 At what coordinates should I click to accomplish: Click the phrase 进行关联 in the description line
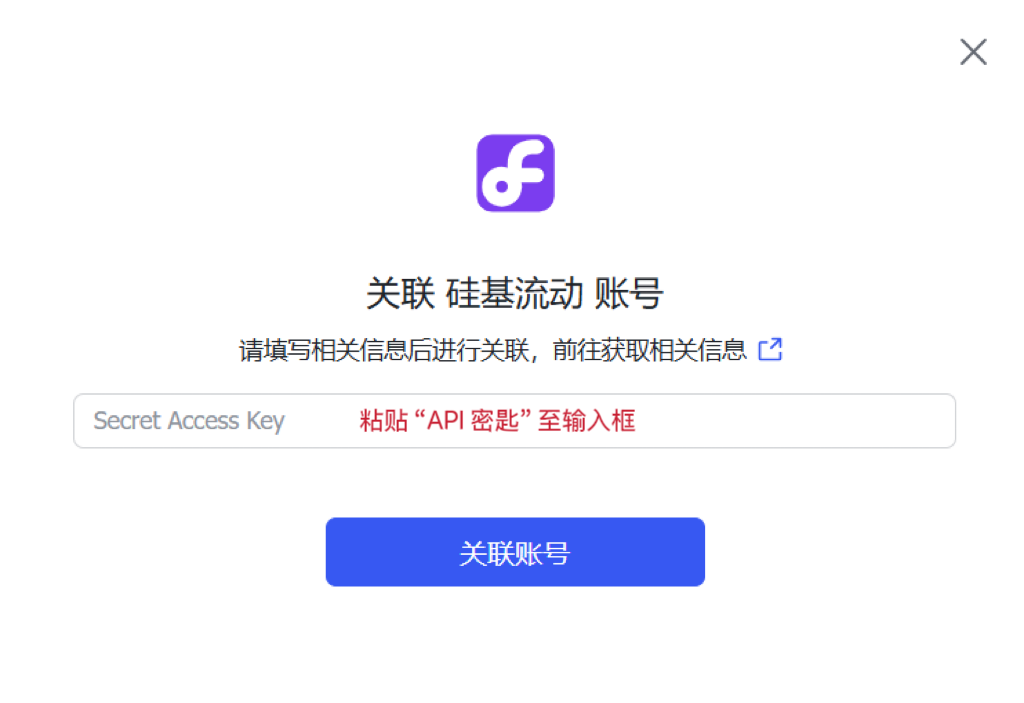tap(480, 350)
